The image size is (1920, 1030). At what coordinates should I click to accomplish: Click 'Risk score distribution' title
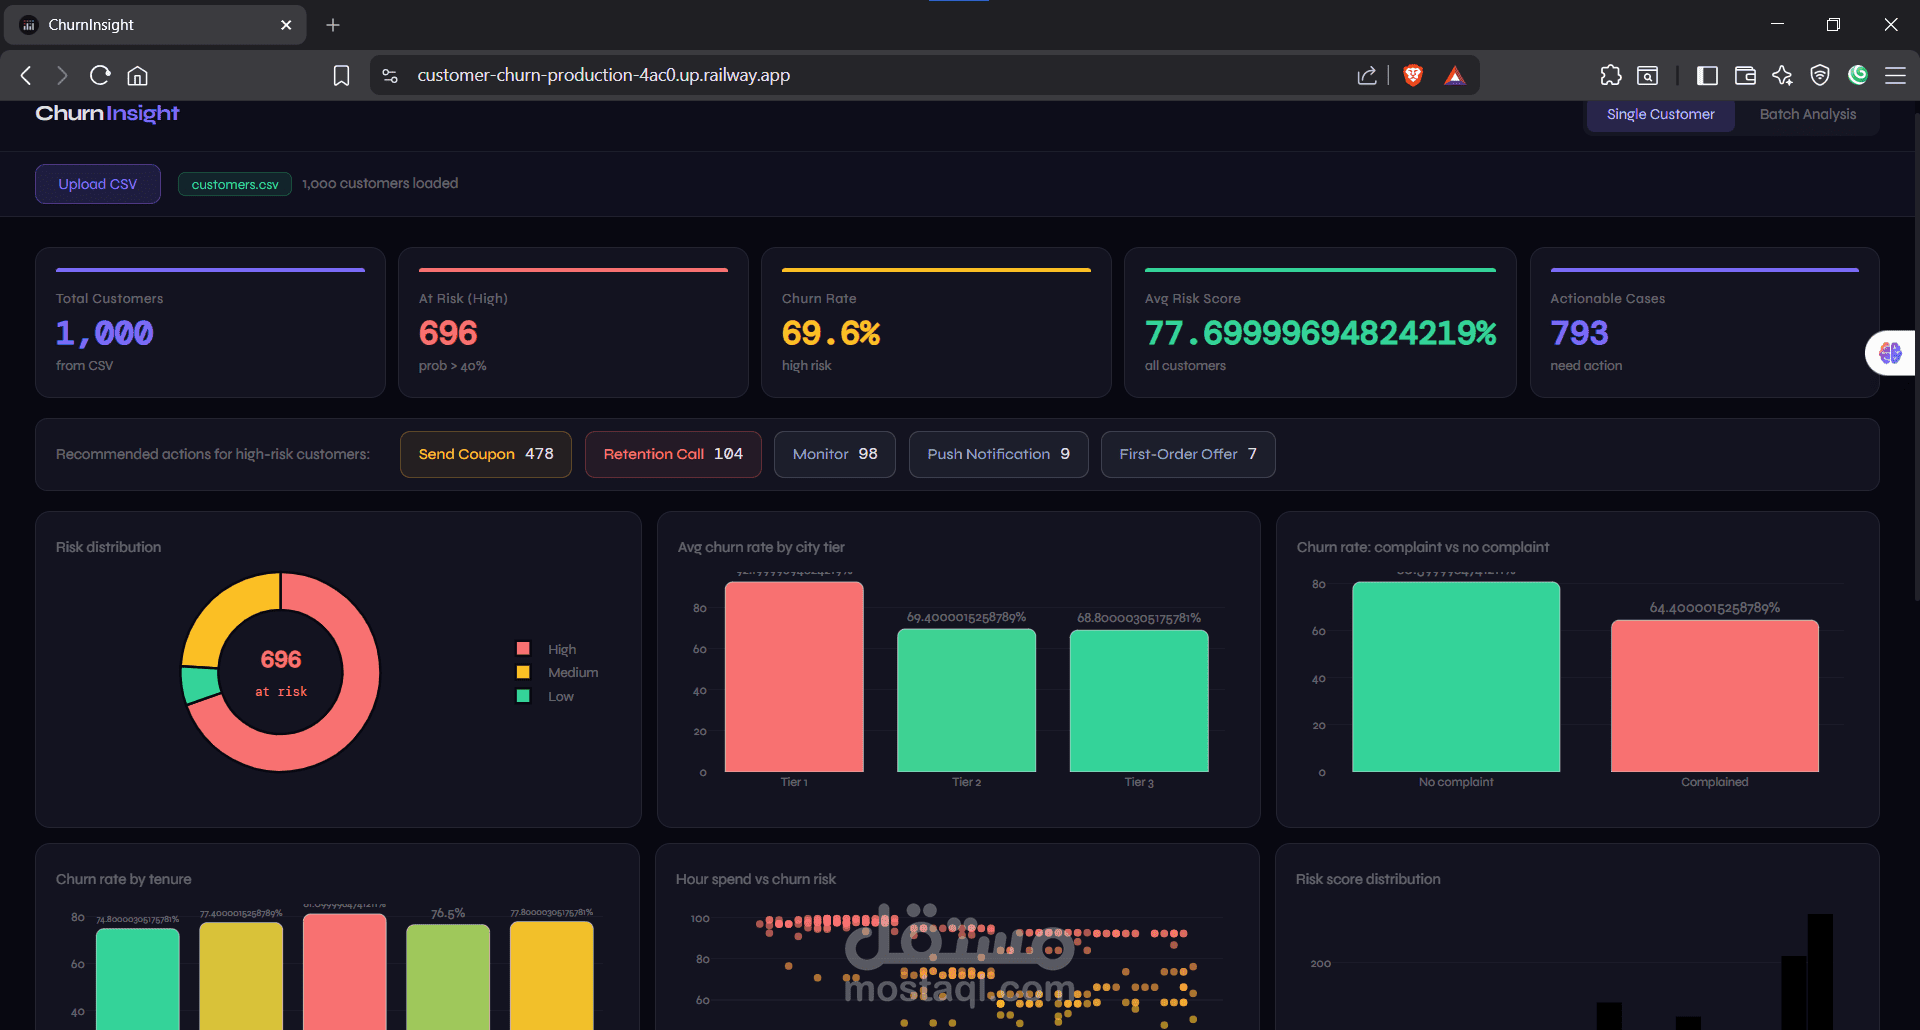[1368, 879]
